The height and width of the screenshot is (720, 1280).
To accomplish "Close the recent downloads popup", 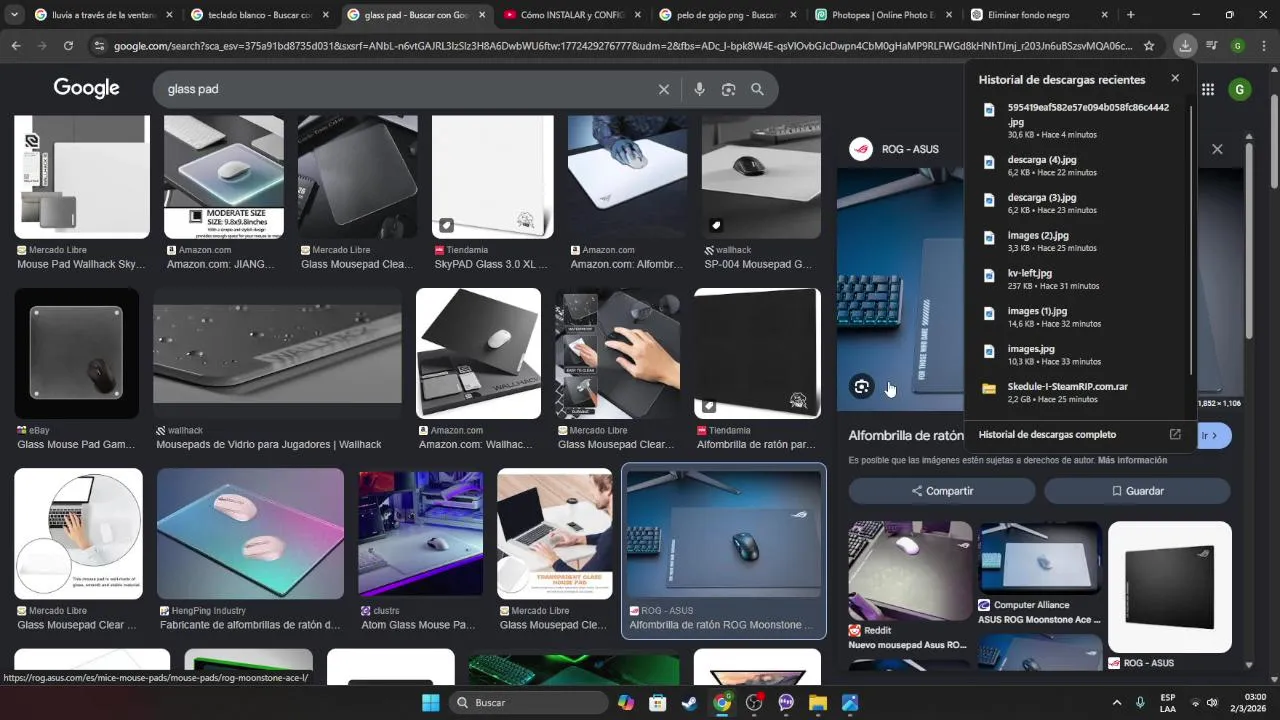I will tap(1175, 78).
